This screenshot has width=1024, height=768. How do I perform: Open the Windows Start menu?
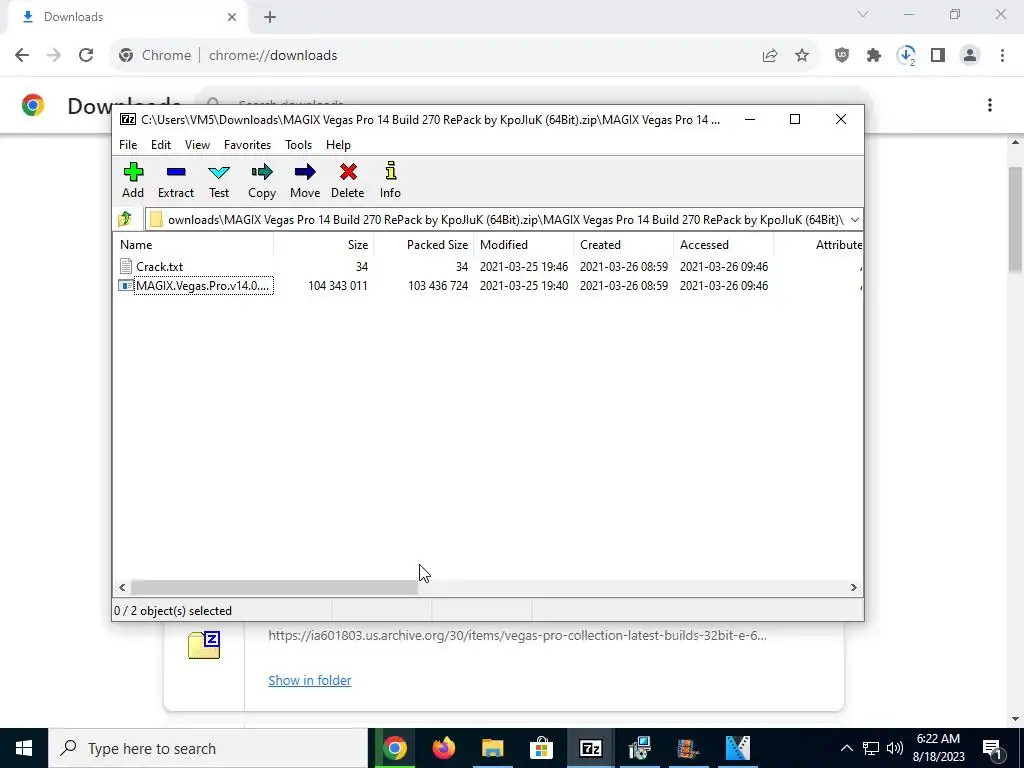(x=24, y=748)
